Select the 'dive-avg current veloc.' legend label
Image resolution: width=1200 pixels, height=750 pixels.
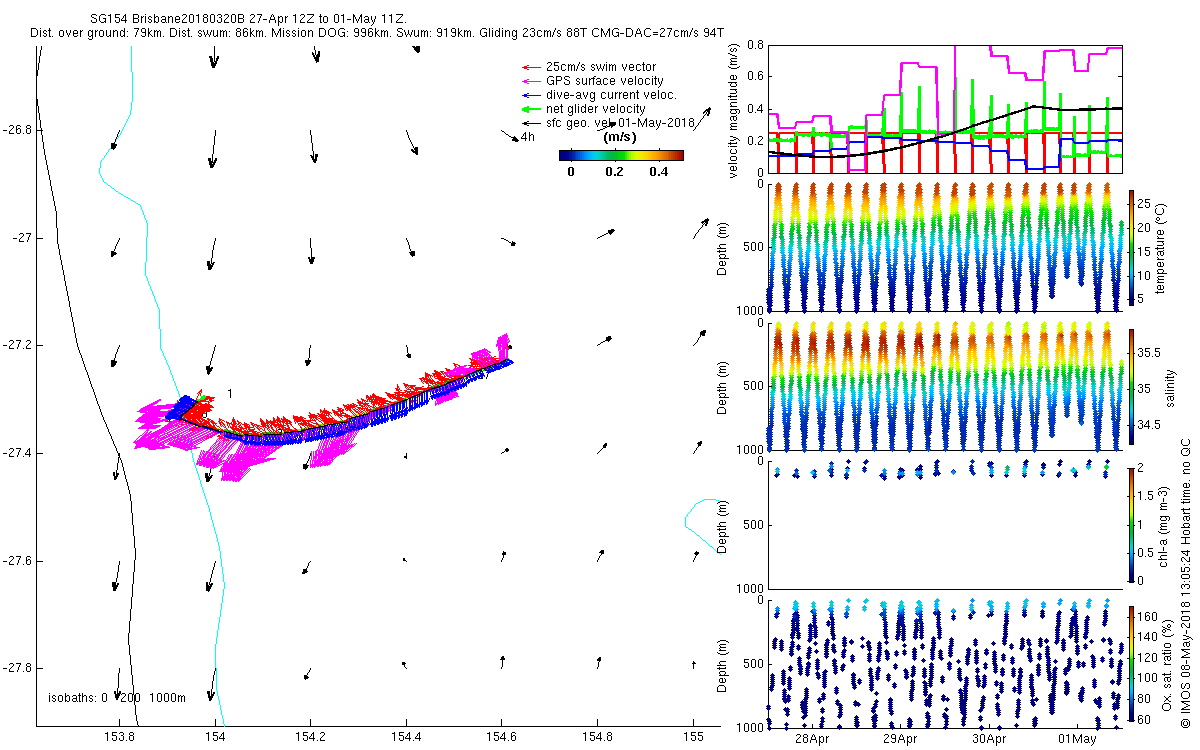[x=611, y=95]
